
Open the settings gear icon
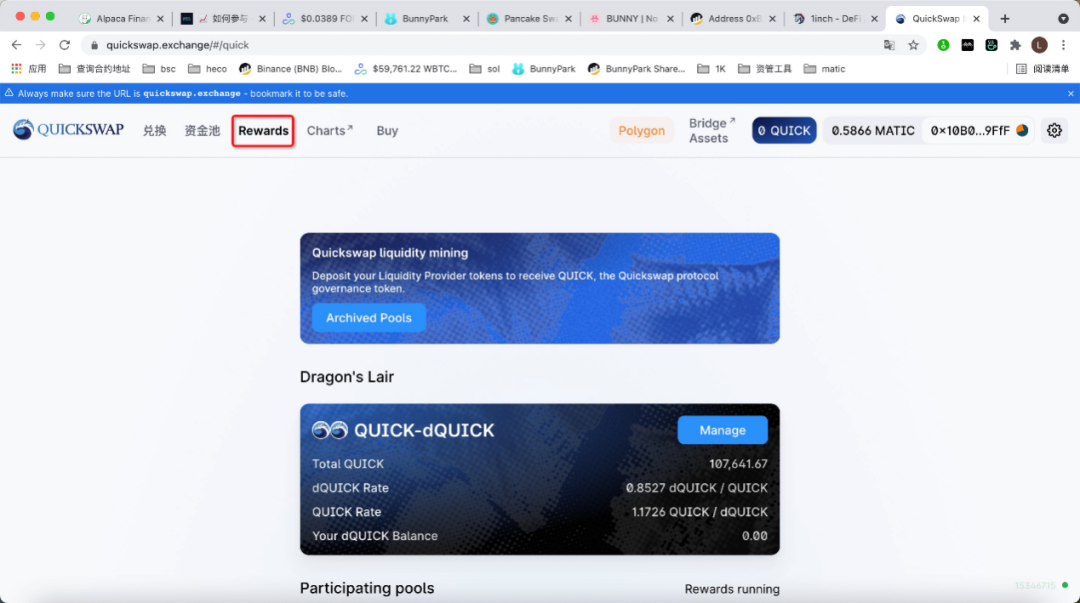[x=1054, y=130]
